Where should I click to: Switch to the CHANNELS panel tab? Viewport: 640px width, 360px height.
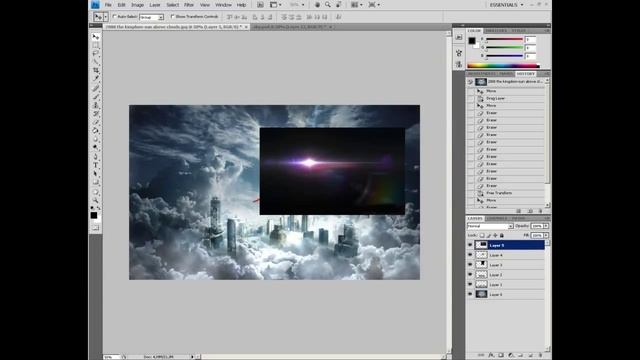click(x=496, y=218)
